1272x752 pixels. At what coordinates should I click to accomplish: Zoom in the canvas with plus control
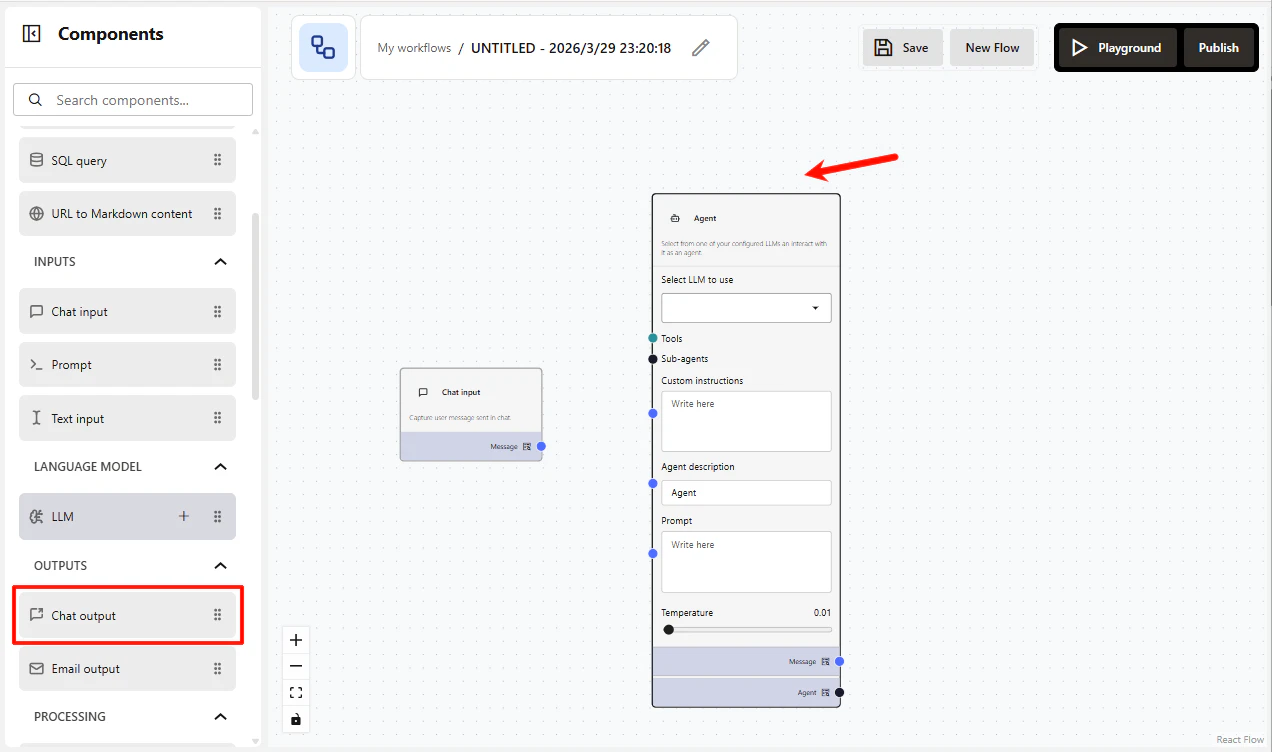pos(296,640)
